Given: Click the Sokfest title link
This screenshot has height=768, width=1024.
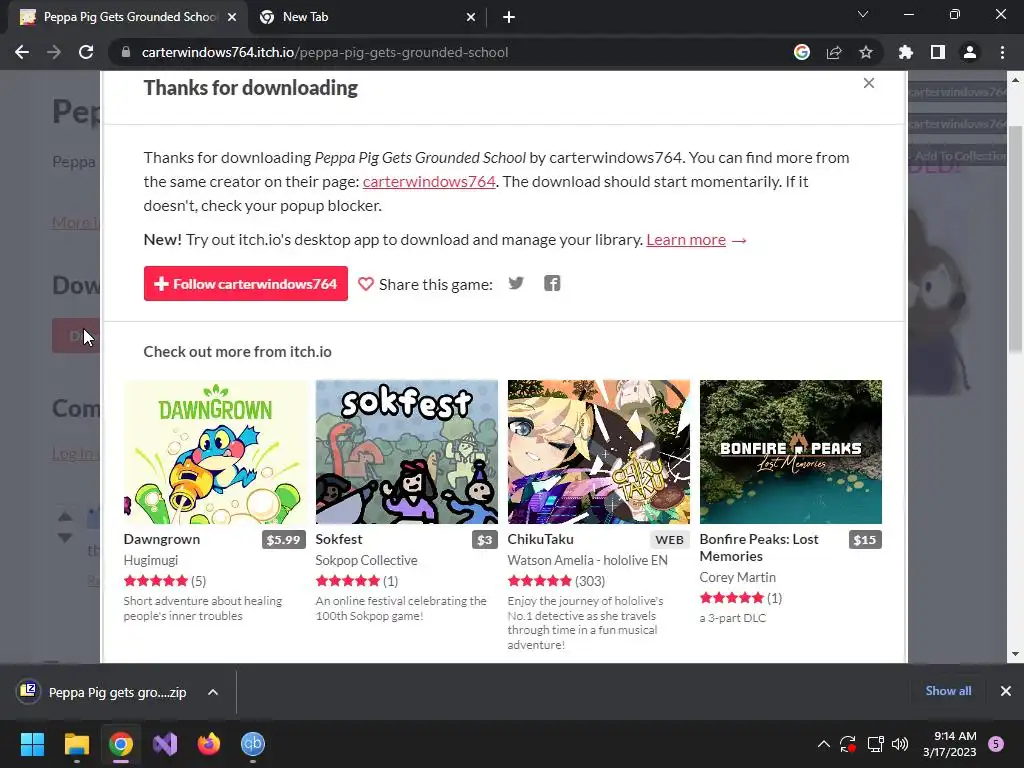Looking at the screenshot, I should 339,539.
